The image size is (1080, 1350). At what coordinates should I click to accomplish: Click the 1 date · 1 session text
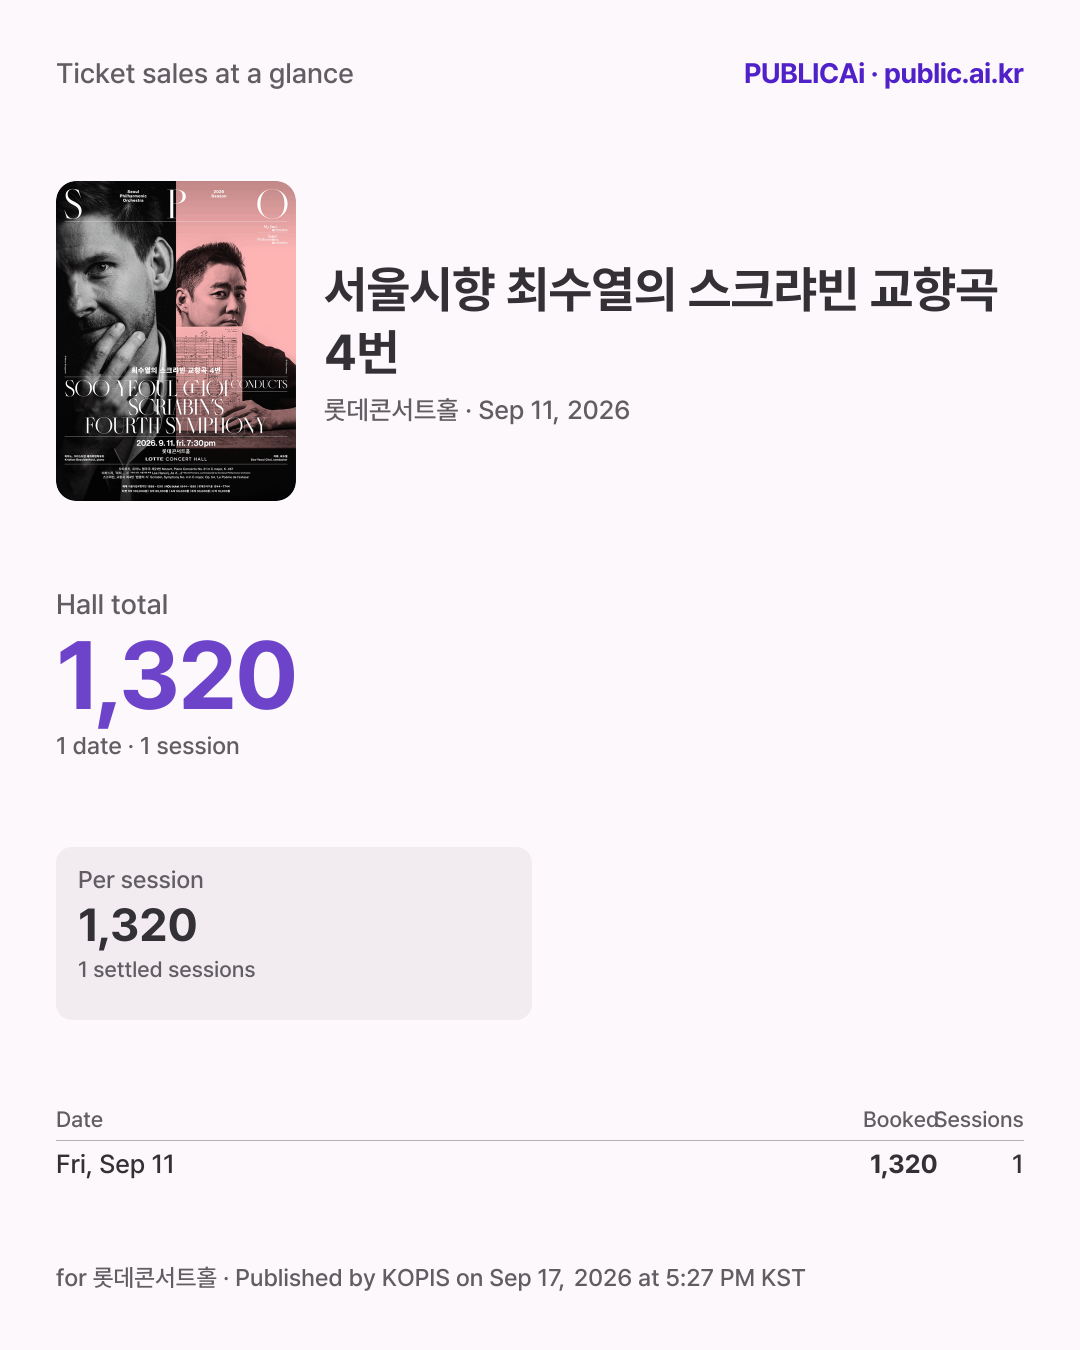148,746
